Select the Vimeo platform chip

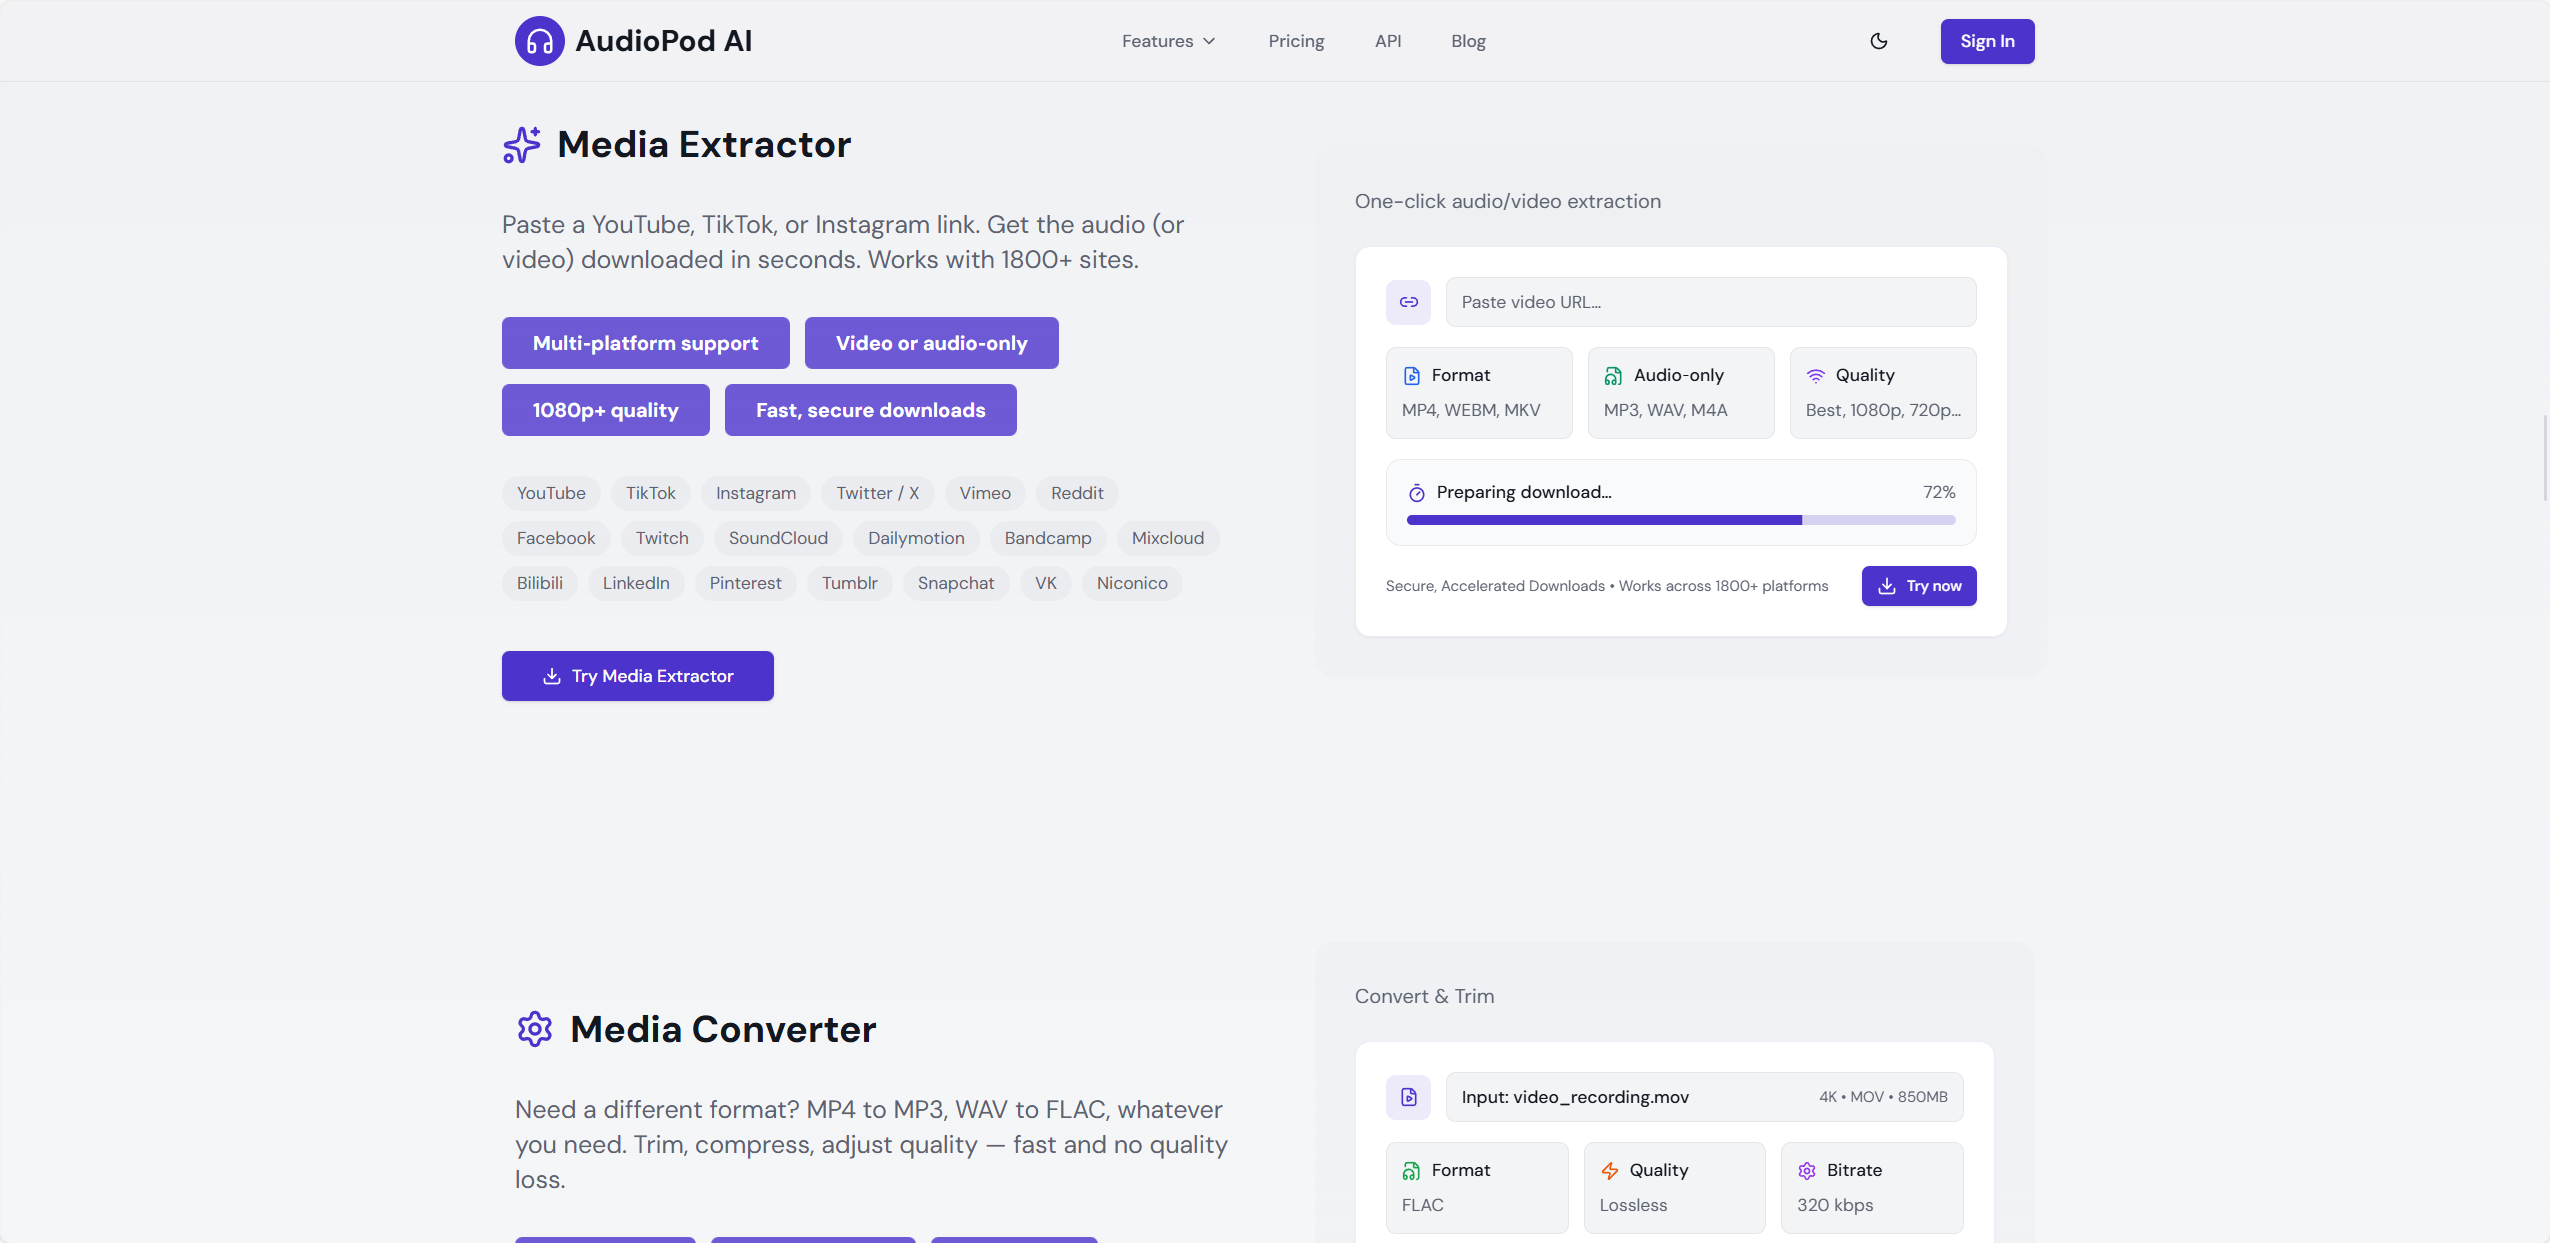point(985,493)
